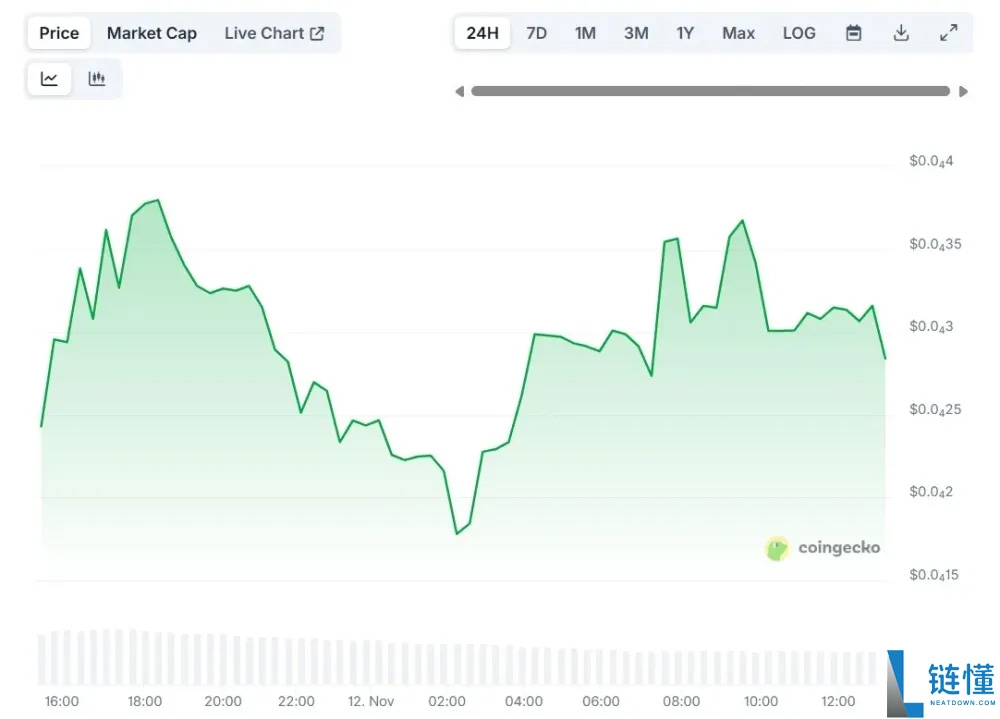The height and width of the screenshot is (719, 1000).
Task: Click the right scroll arrow
Action: pyautogui.click(x=963, y=92)
